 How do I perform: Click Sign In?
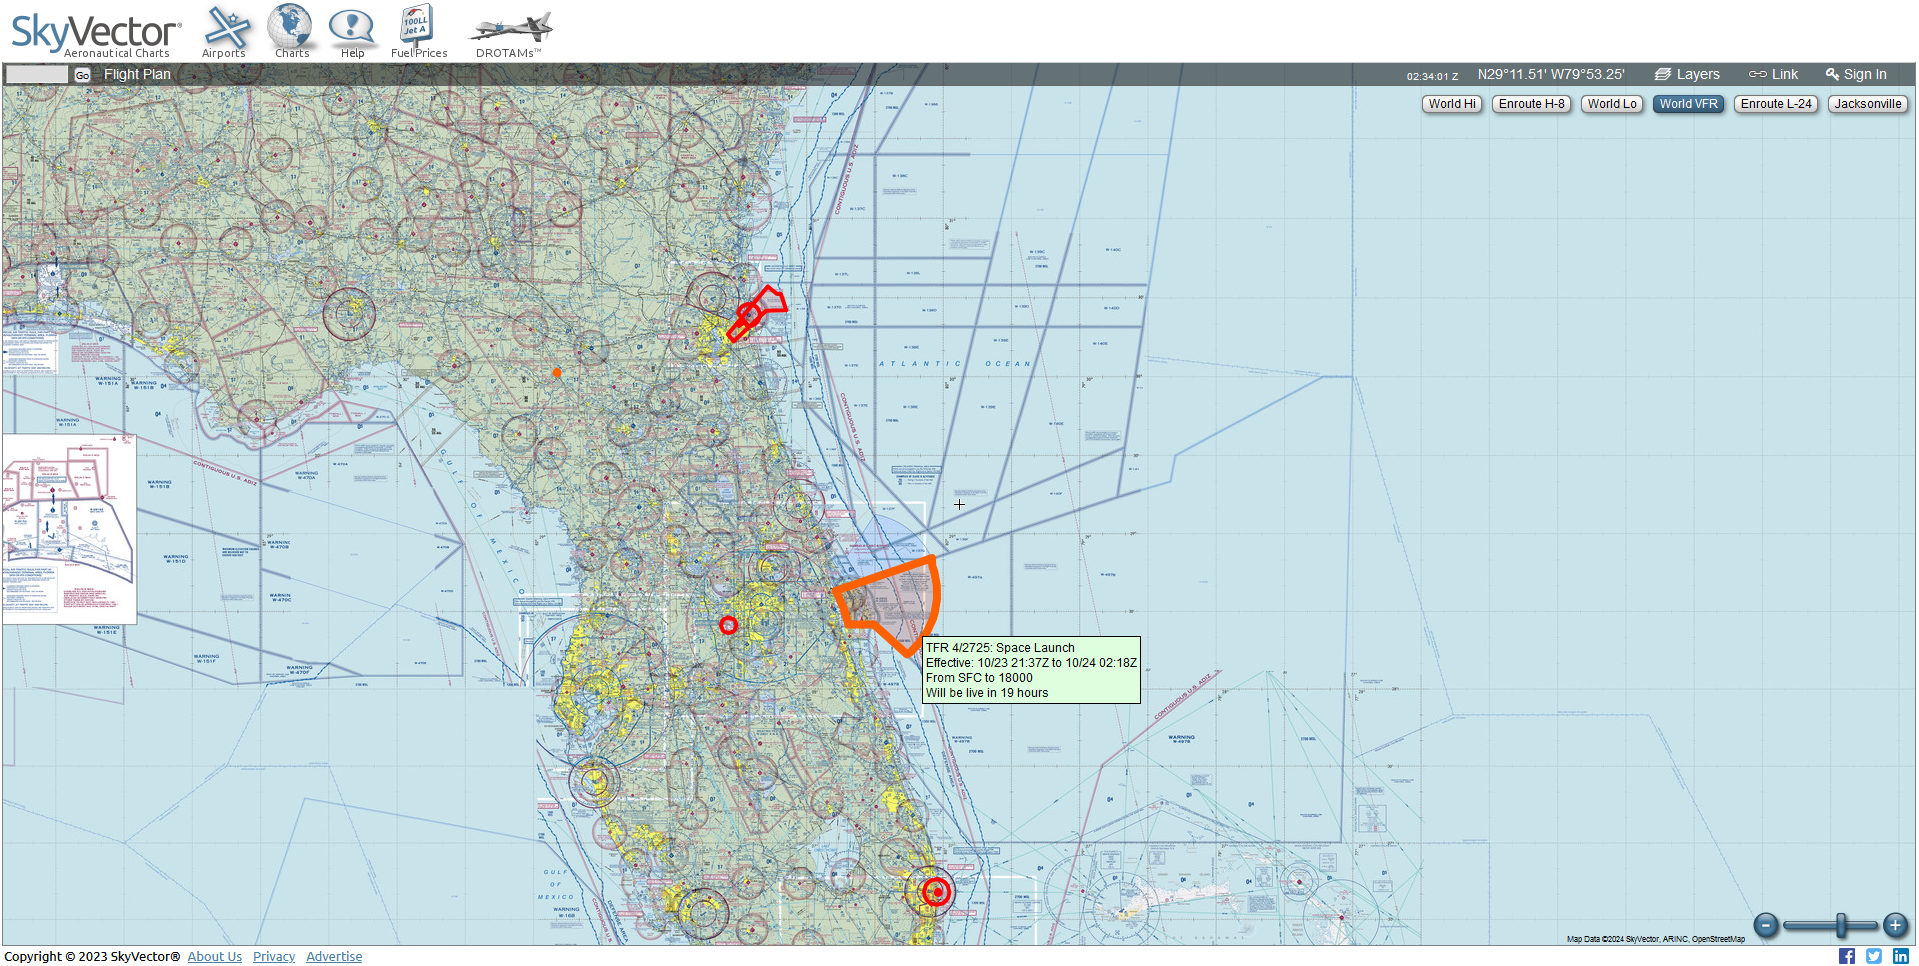(x=1856, y=74)
